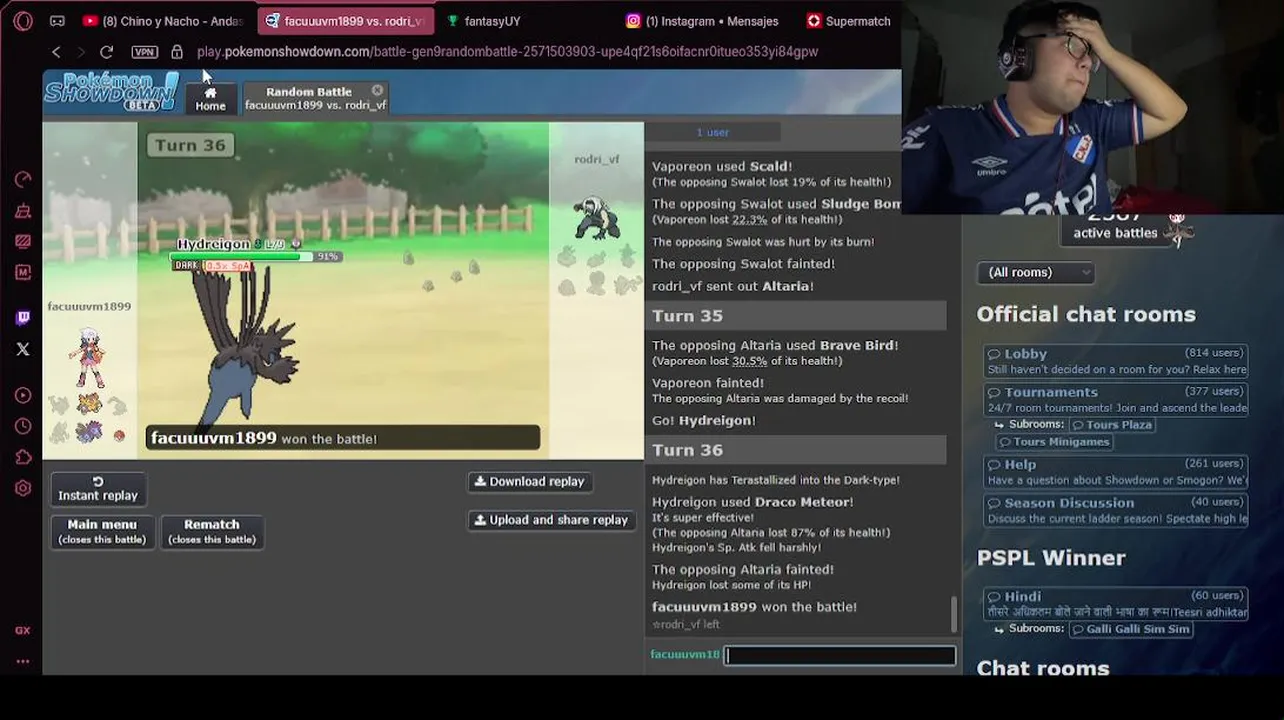1284x720 pixels.
Task: Close the Random Battle room tab
Action: (377, 90)
